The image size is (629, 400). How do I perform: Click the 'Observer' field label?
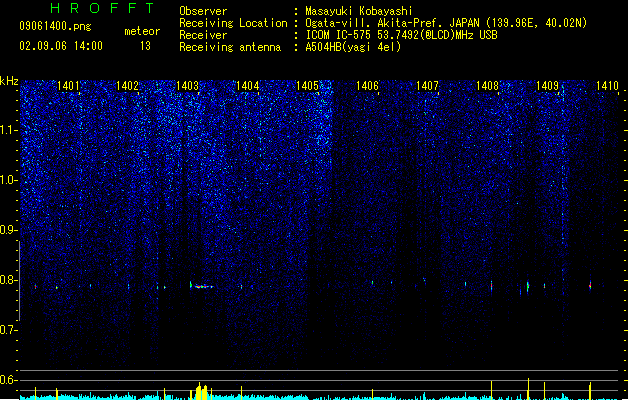203,11
